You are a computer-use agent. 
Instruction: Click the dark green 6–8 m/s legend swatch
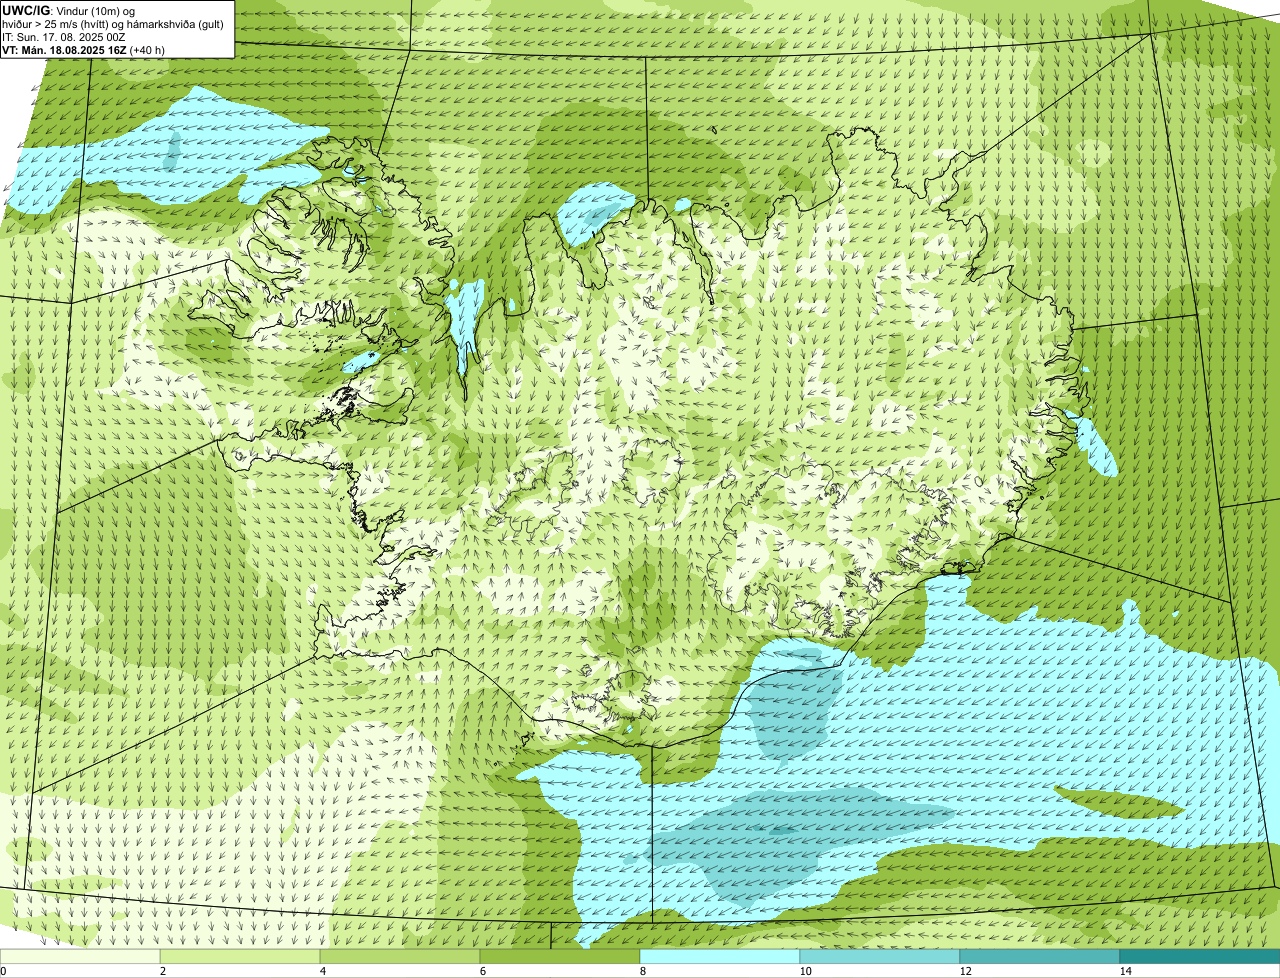tap(560, 957)
